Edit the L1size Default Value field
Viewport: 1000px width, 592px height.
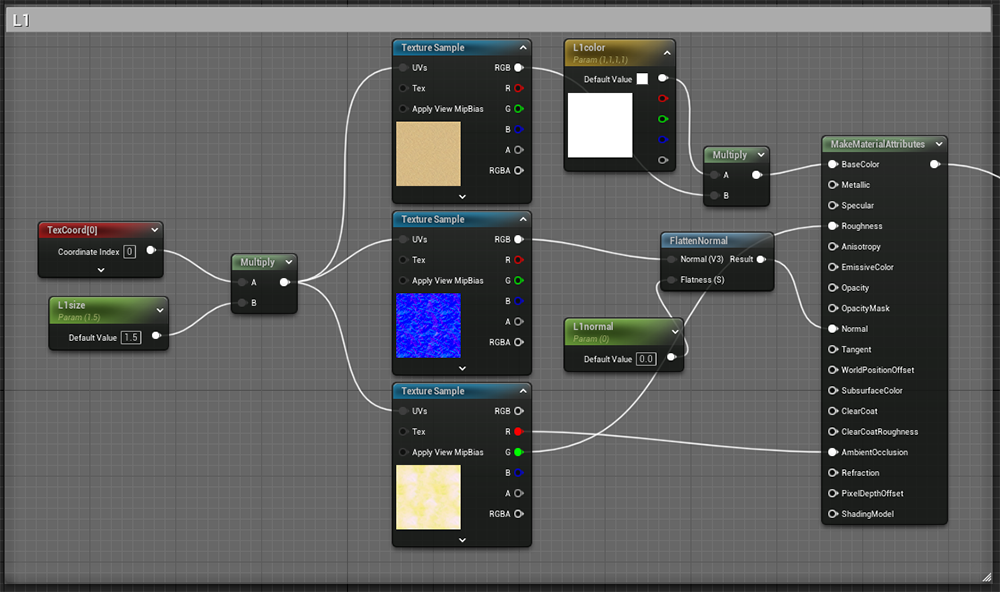tap(131, 337)
